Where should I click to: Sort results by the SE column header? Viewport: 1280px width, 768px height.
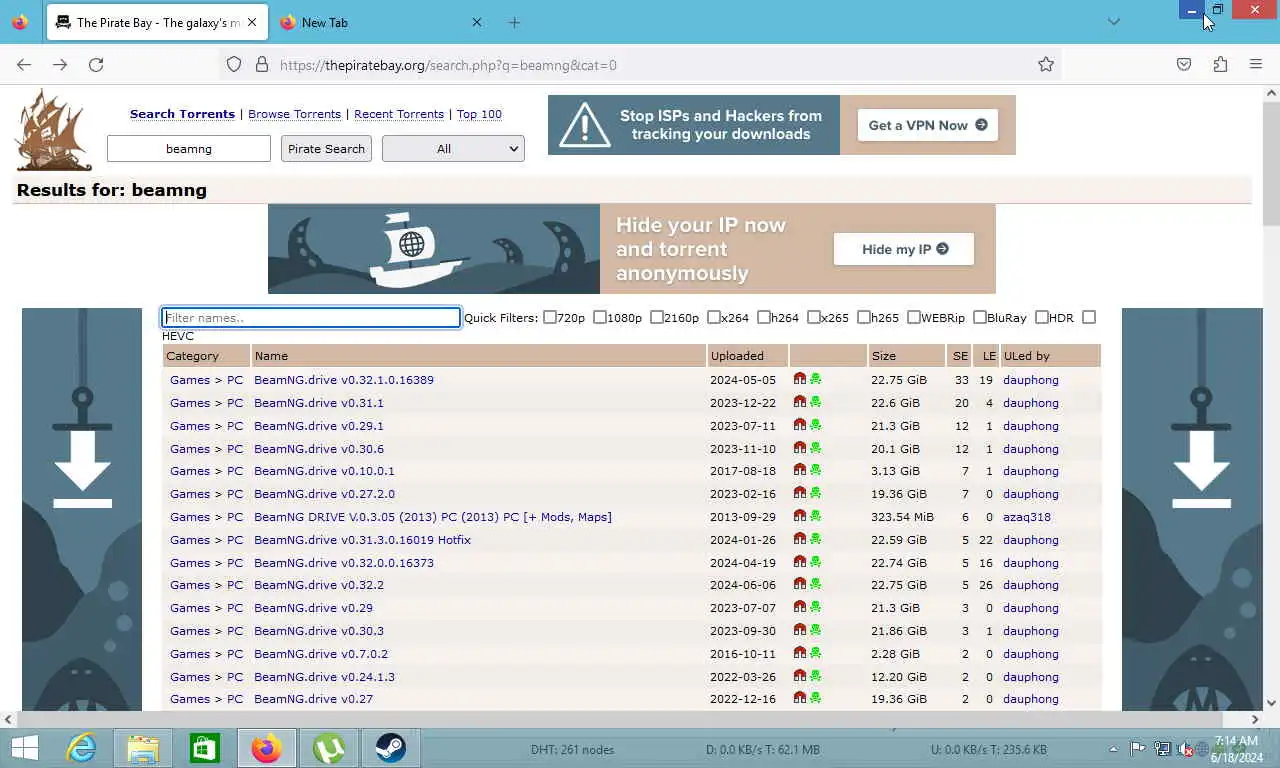tap(959, 355)
